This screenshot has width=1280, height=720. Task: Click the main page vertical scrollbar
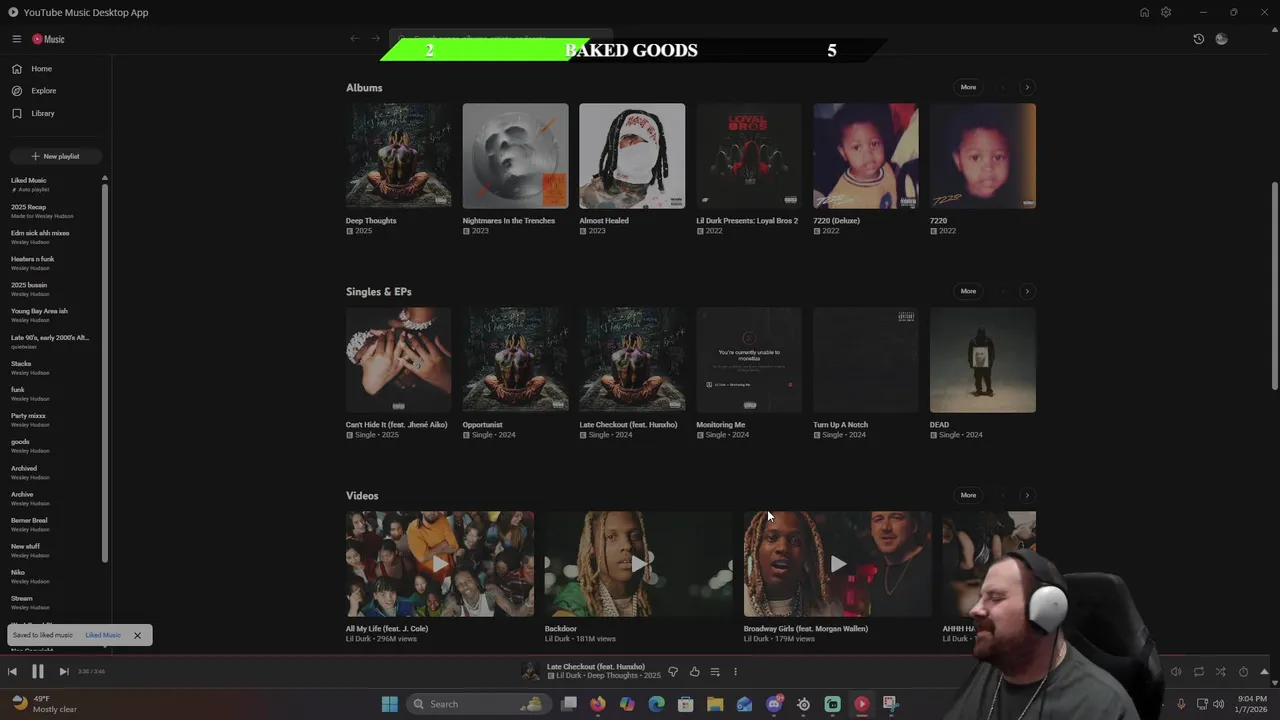coord(1274,286)
